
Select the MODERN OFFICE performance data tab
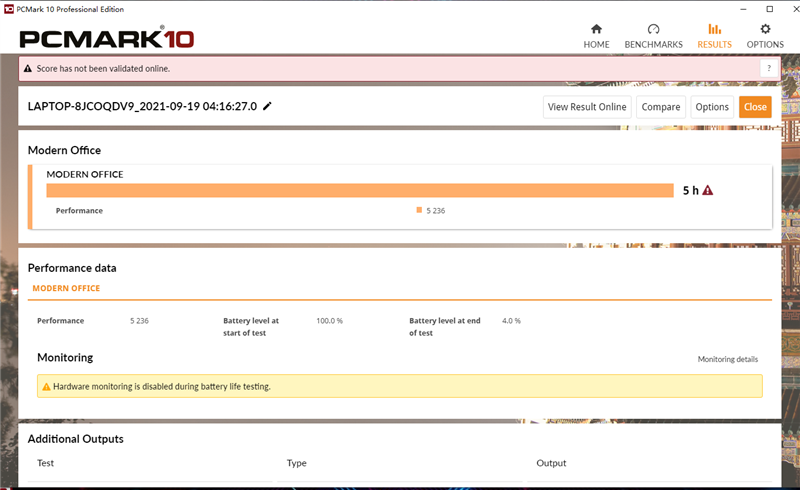[x=66, y=288]
